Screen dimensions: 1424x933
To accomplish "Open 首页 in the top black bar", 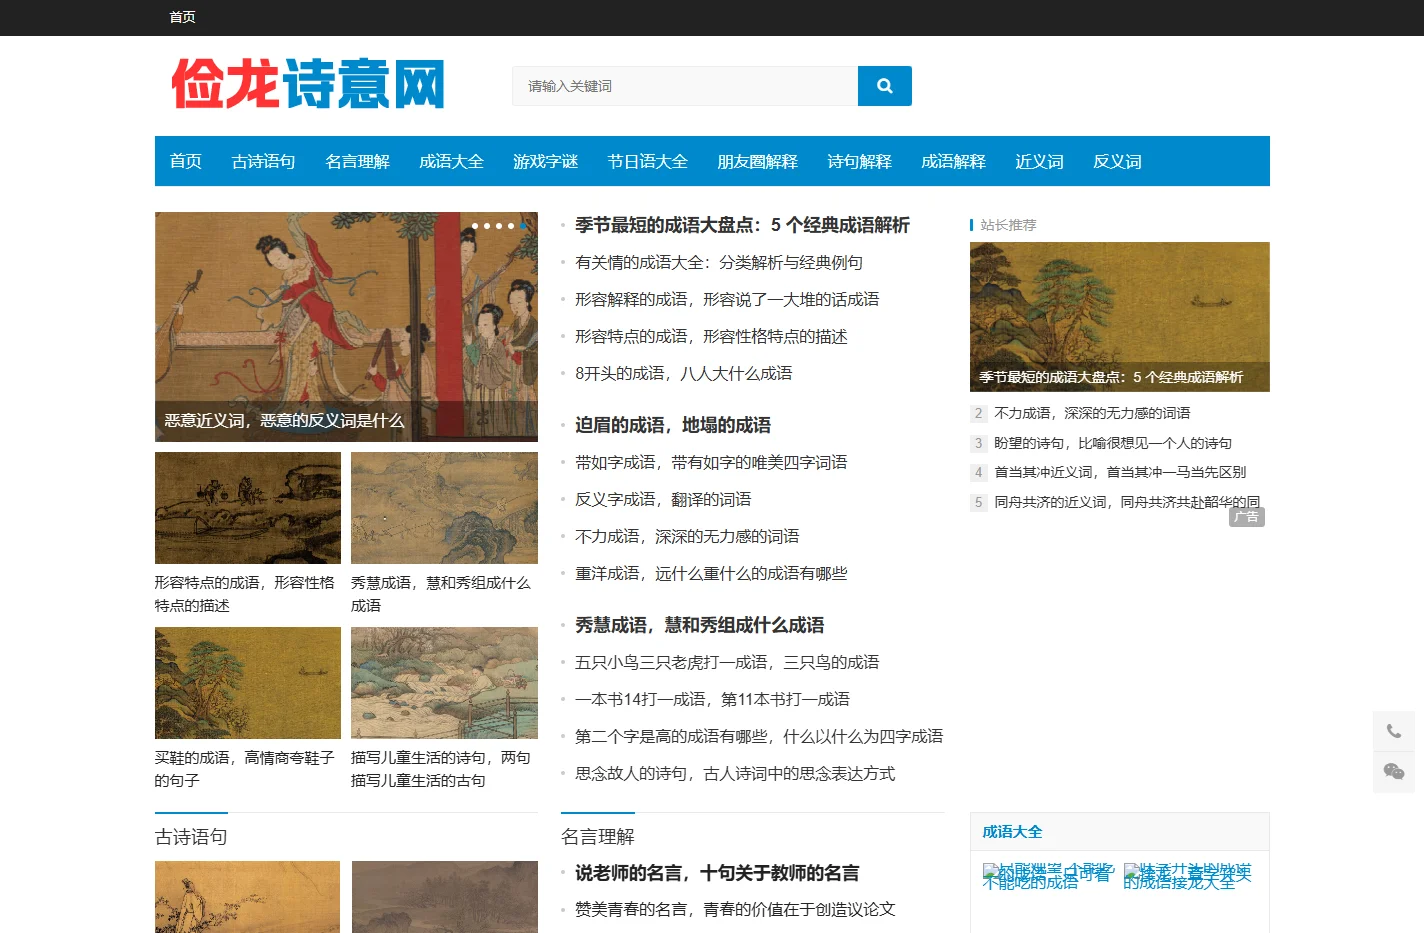I will [x=182, y=17].
